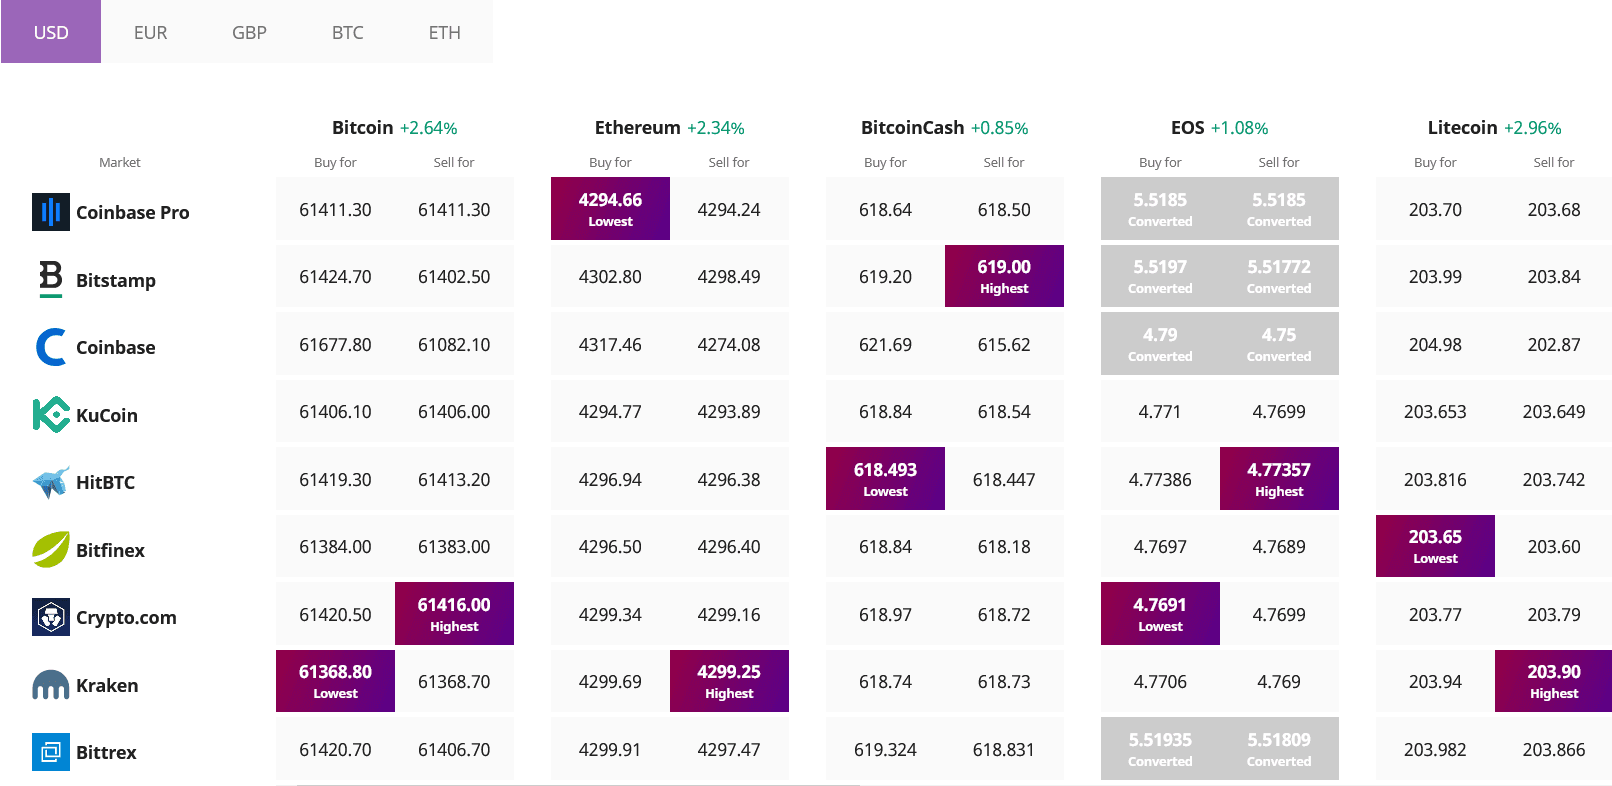Click KuCoin Ethereum sell price 4293.89
Screen dimensions: 1612x786
tap(729, 411)
